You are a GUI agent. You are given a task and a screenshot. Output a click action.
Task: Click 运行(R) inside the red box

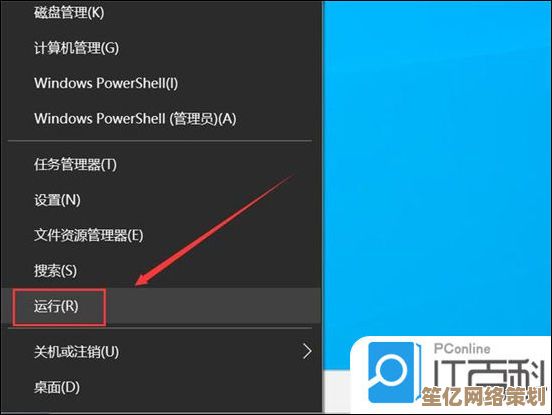tap(56, 306)
